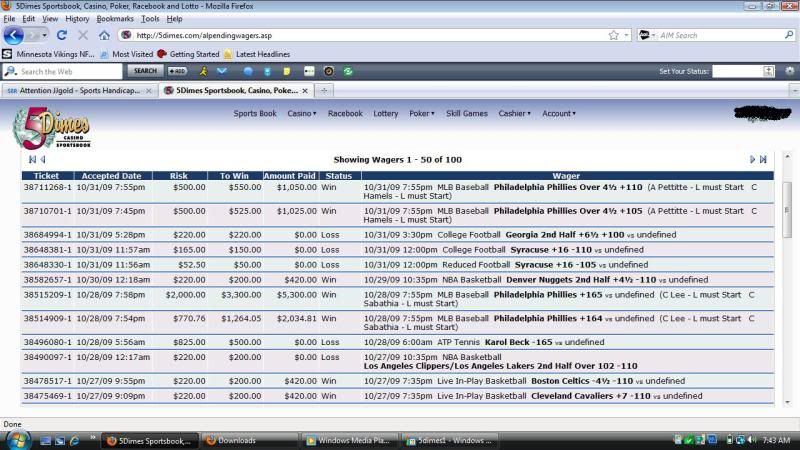Click the Set Your Status input box
This screenshot has width=800, height=450.
tap(737, 71)
